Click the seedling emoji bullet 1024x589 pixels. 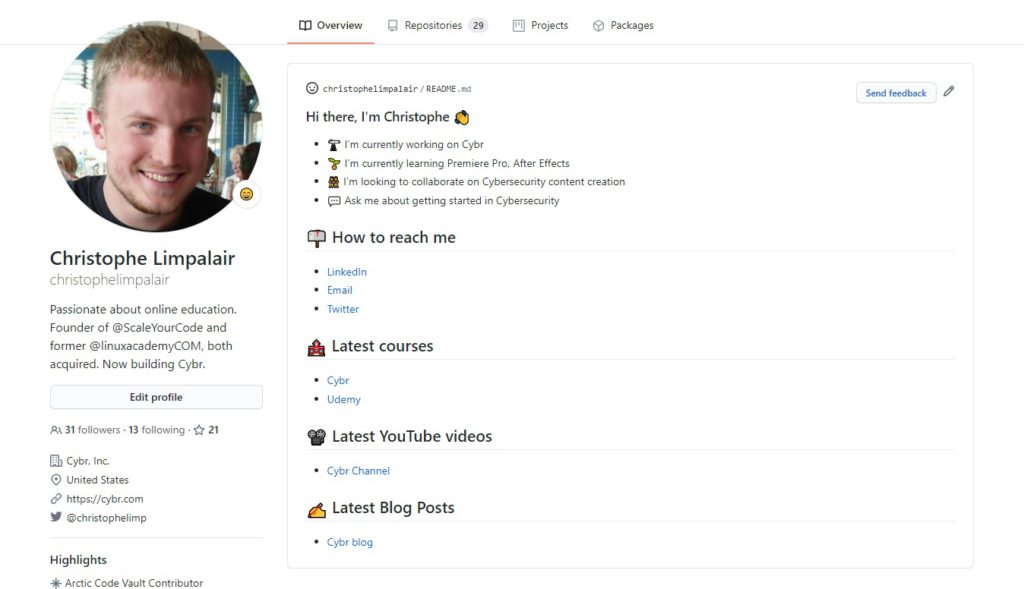[x=334, y=163]
